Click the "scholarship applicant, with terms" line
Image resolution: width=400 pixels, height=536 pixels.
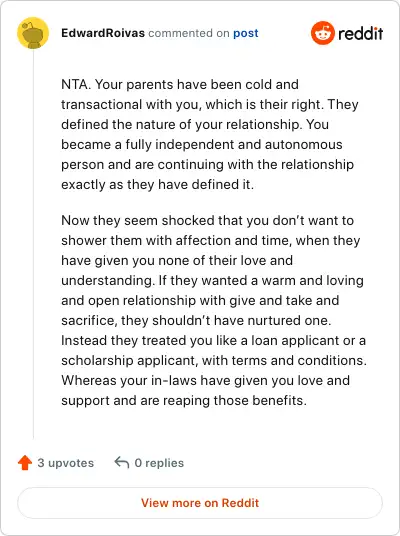pos(214,361)
